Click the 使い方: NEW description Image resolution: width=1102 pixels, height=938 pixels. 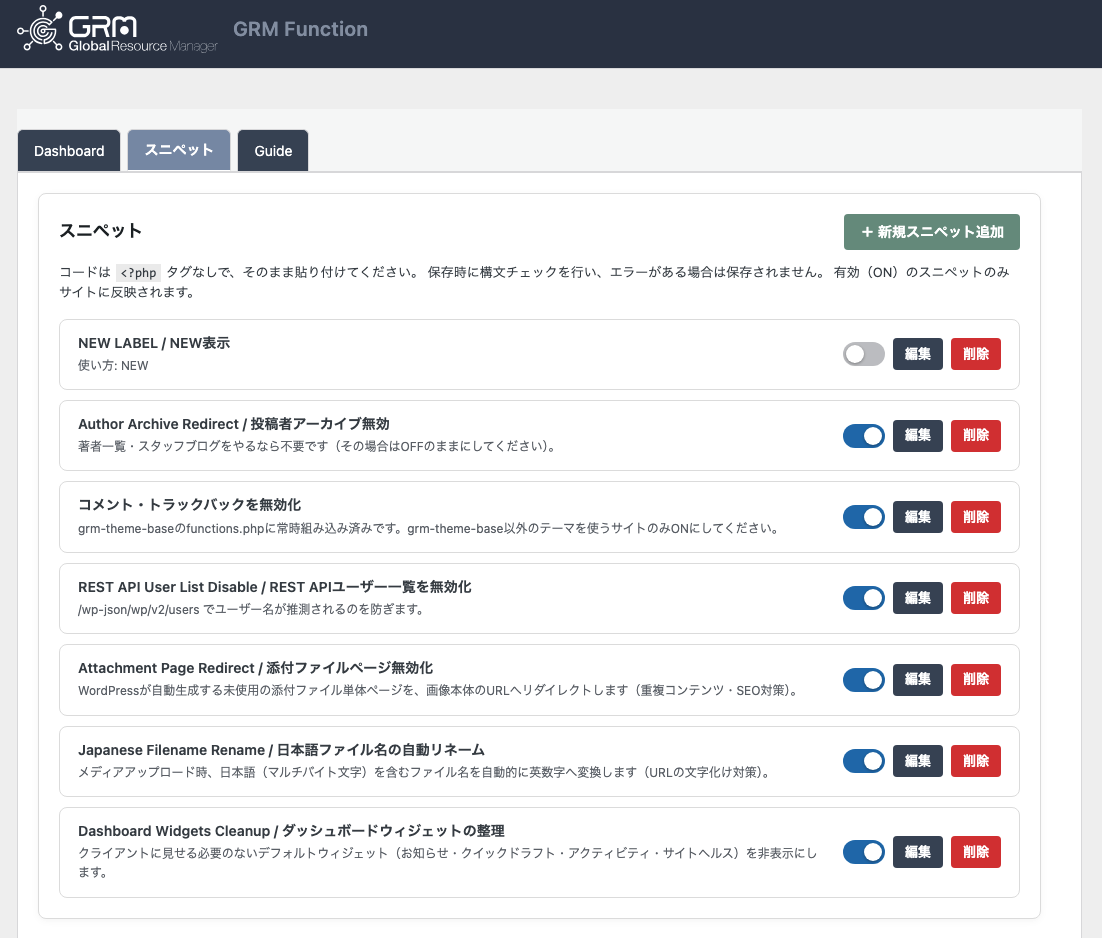coord(113,365)
